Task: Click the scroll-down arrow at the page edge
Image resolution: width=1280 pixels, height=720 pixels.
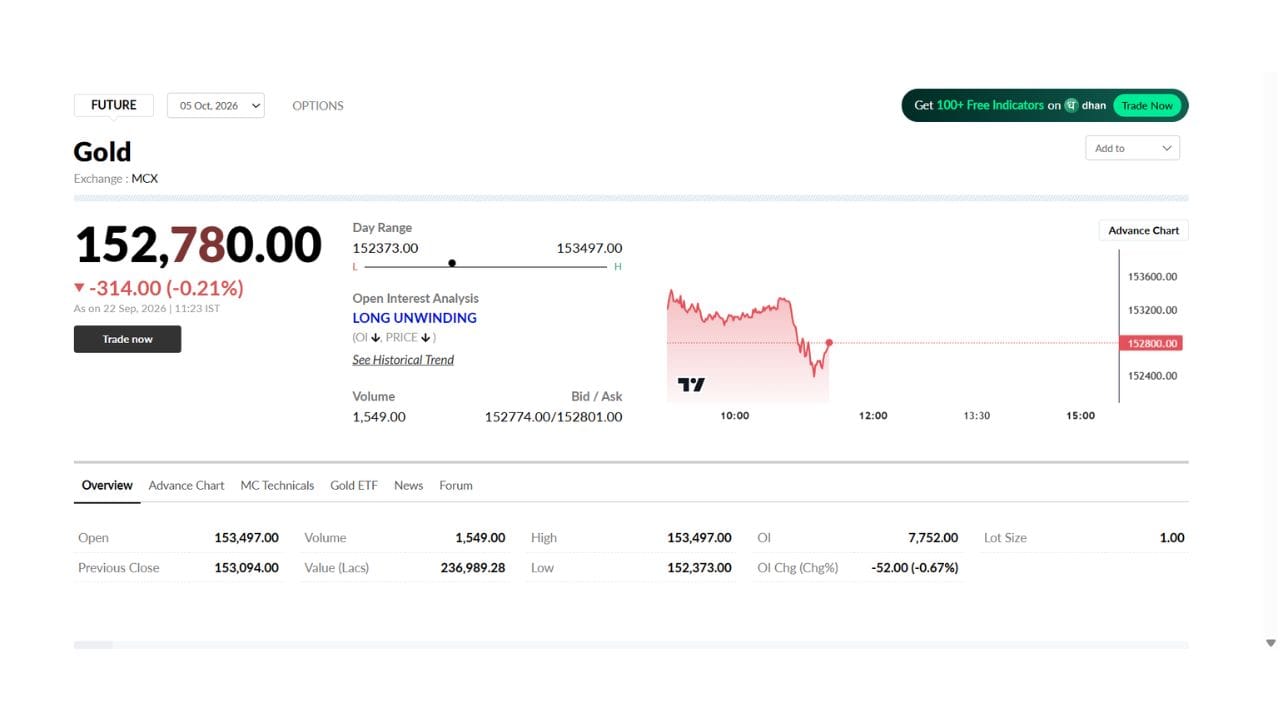Action: 1271,643
